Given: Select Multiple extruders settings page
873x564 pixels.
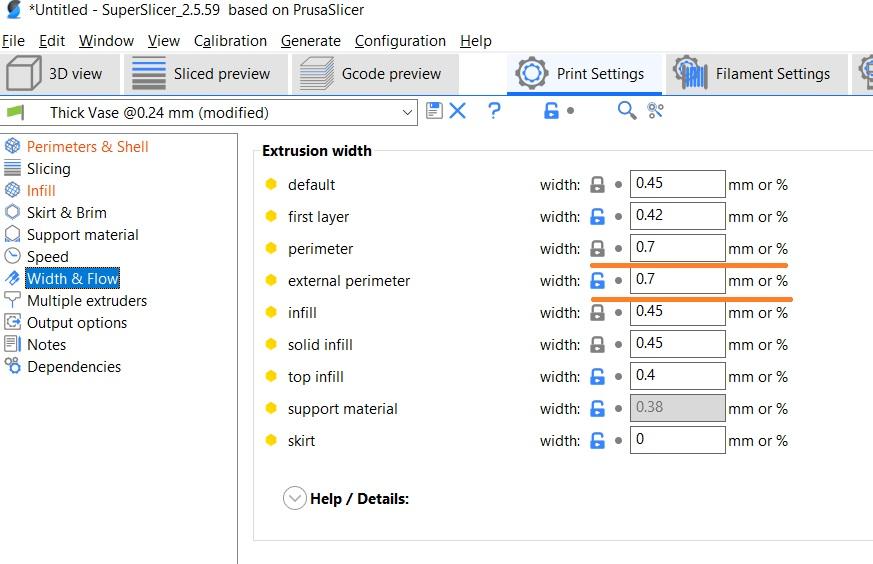Looking at the screenshot, I should pyautogui.click(x=86, y=301).
